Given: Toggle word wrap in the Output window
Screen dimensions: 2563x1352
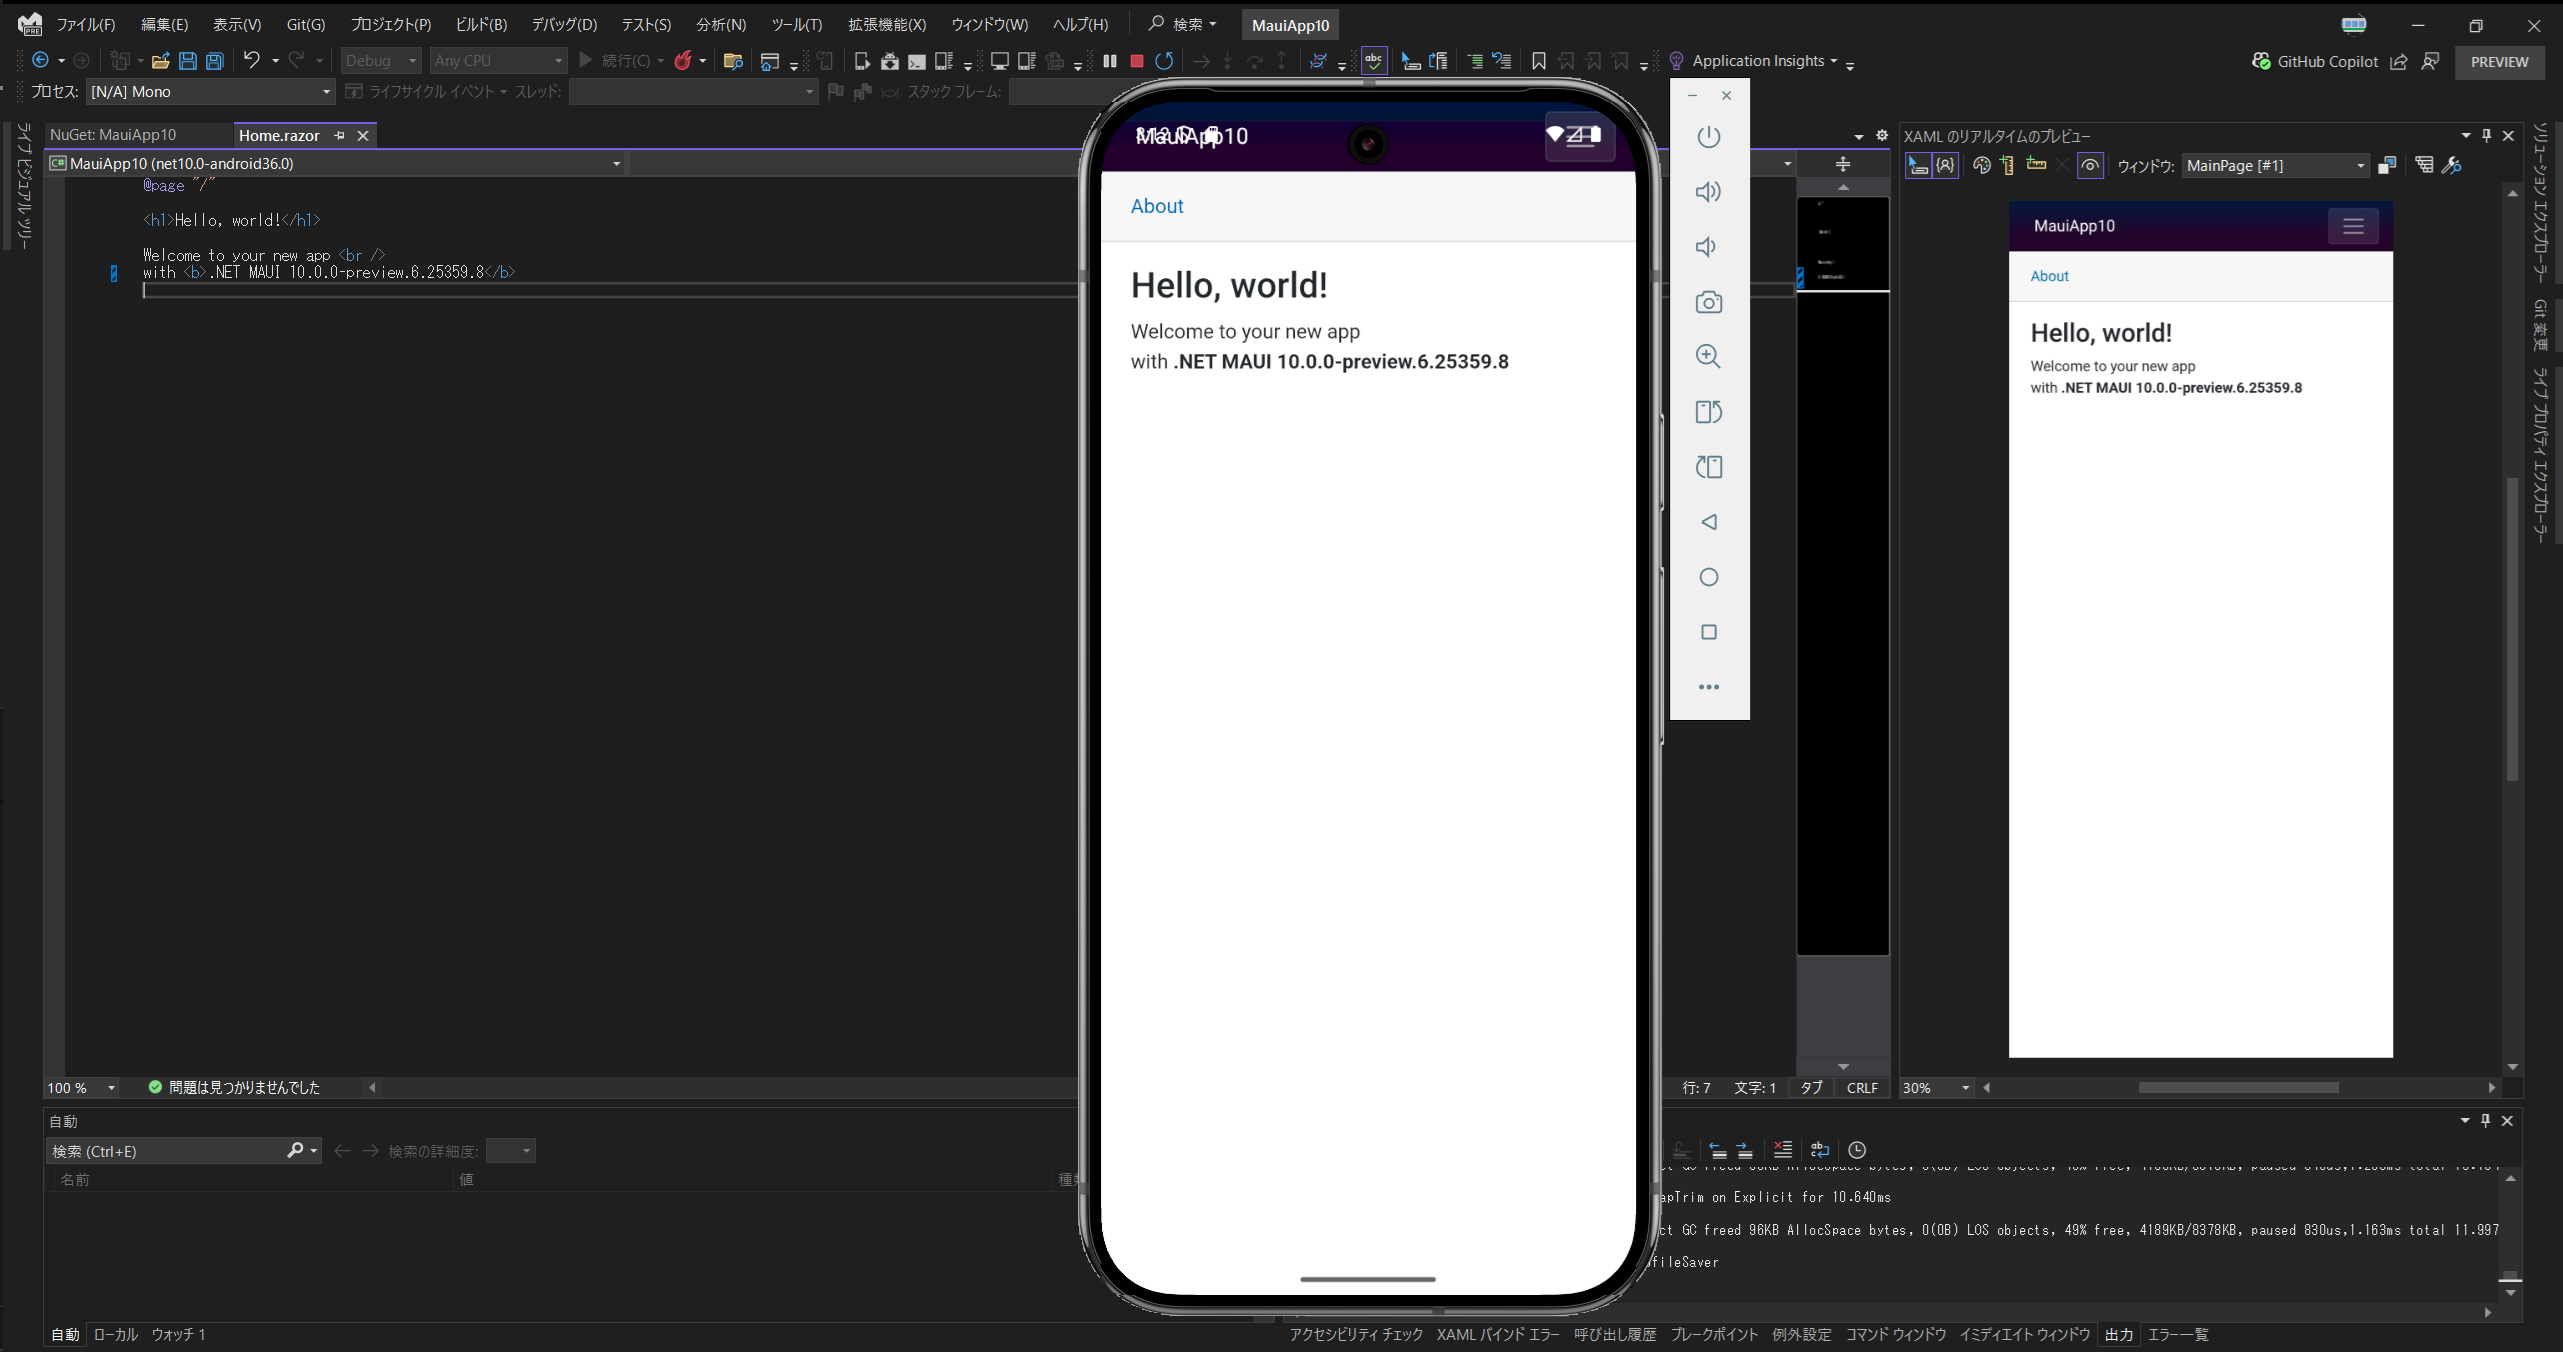Looking at the screenshot, I should click(x=1820, y=1150).
